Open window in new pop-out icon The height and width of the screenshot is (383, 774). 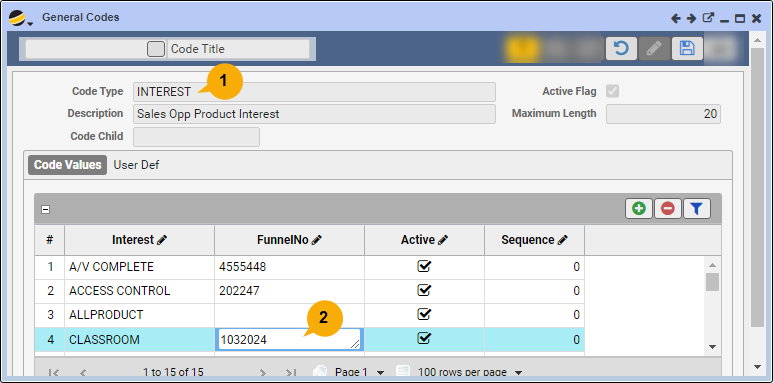tap(708, 18)
